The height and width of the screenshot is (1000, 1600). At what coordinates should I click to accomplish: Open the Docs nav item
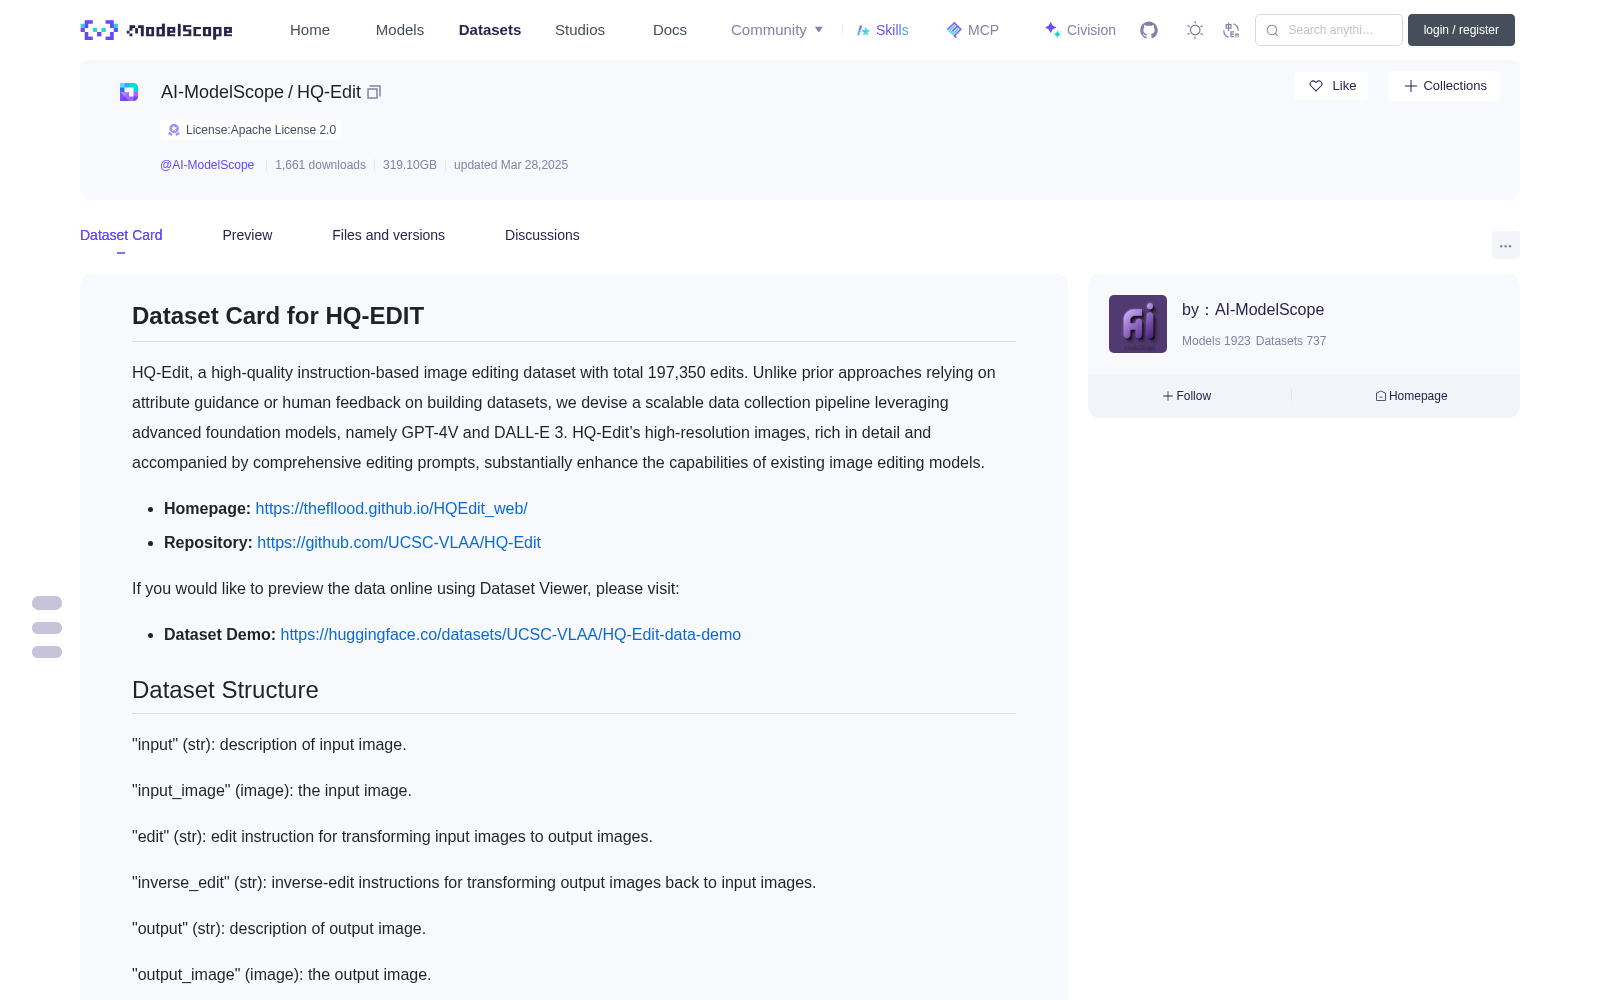pos(670,30)
